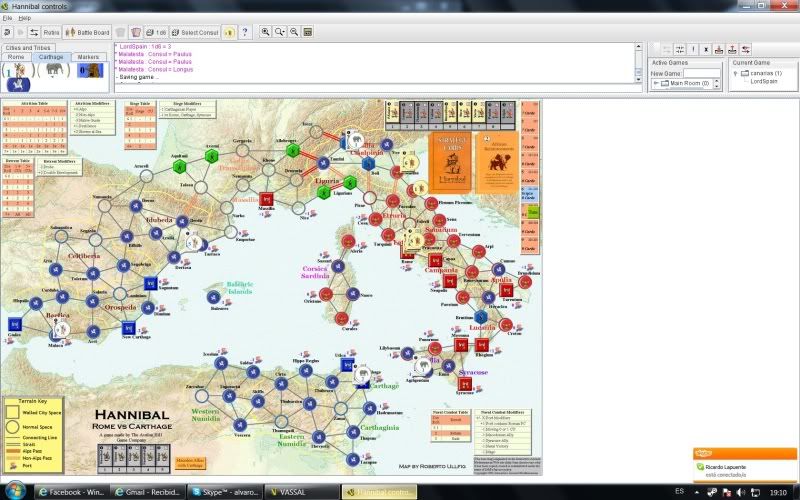Image resolution: width=800 pixels, height=500 pixels.
Task: Switch to the Markers tab
Action: (x=88, y=57)
